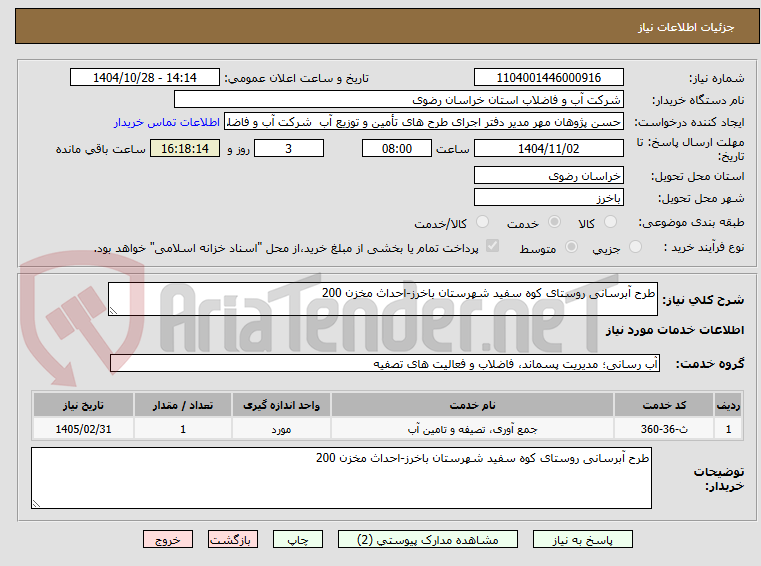
Task: Select the کالا/خدمت radio button
Action: point(482,222)
